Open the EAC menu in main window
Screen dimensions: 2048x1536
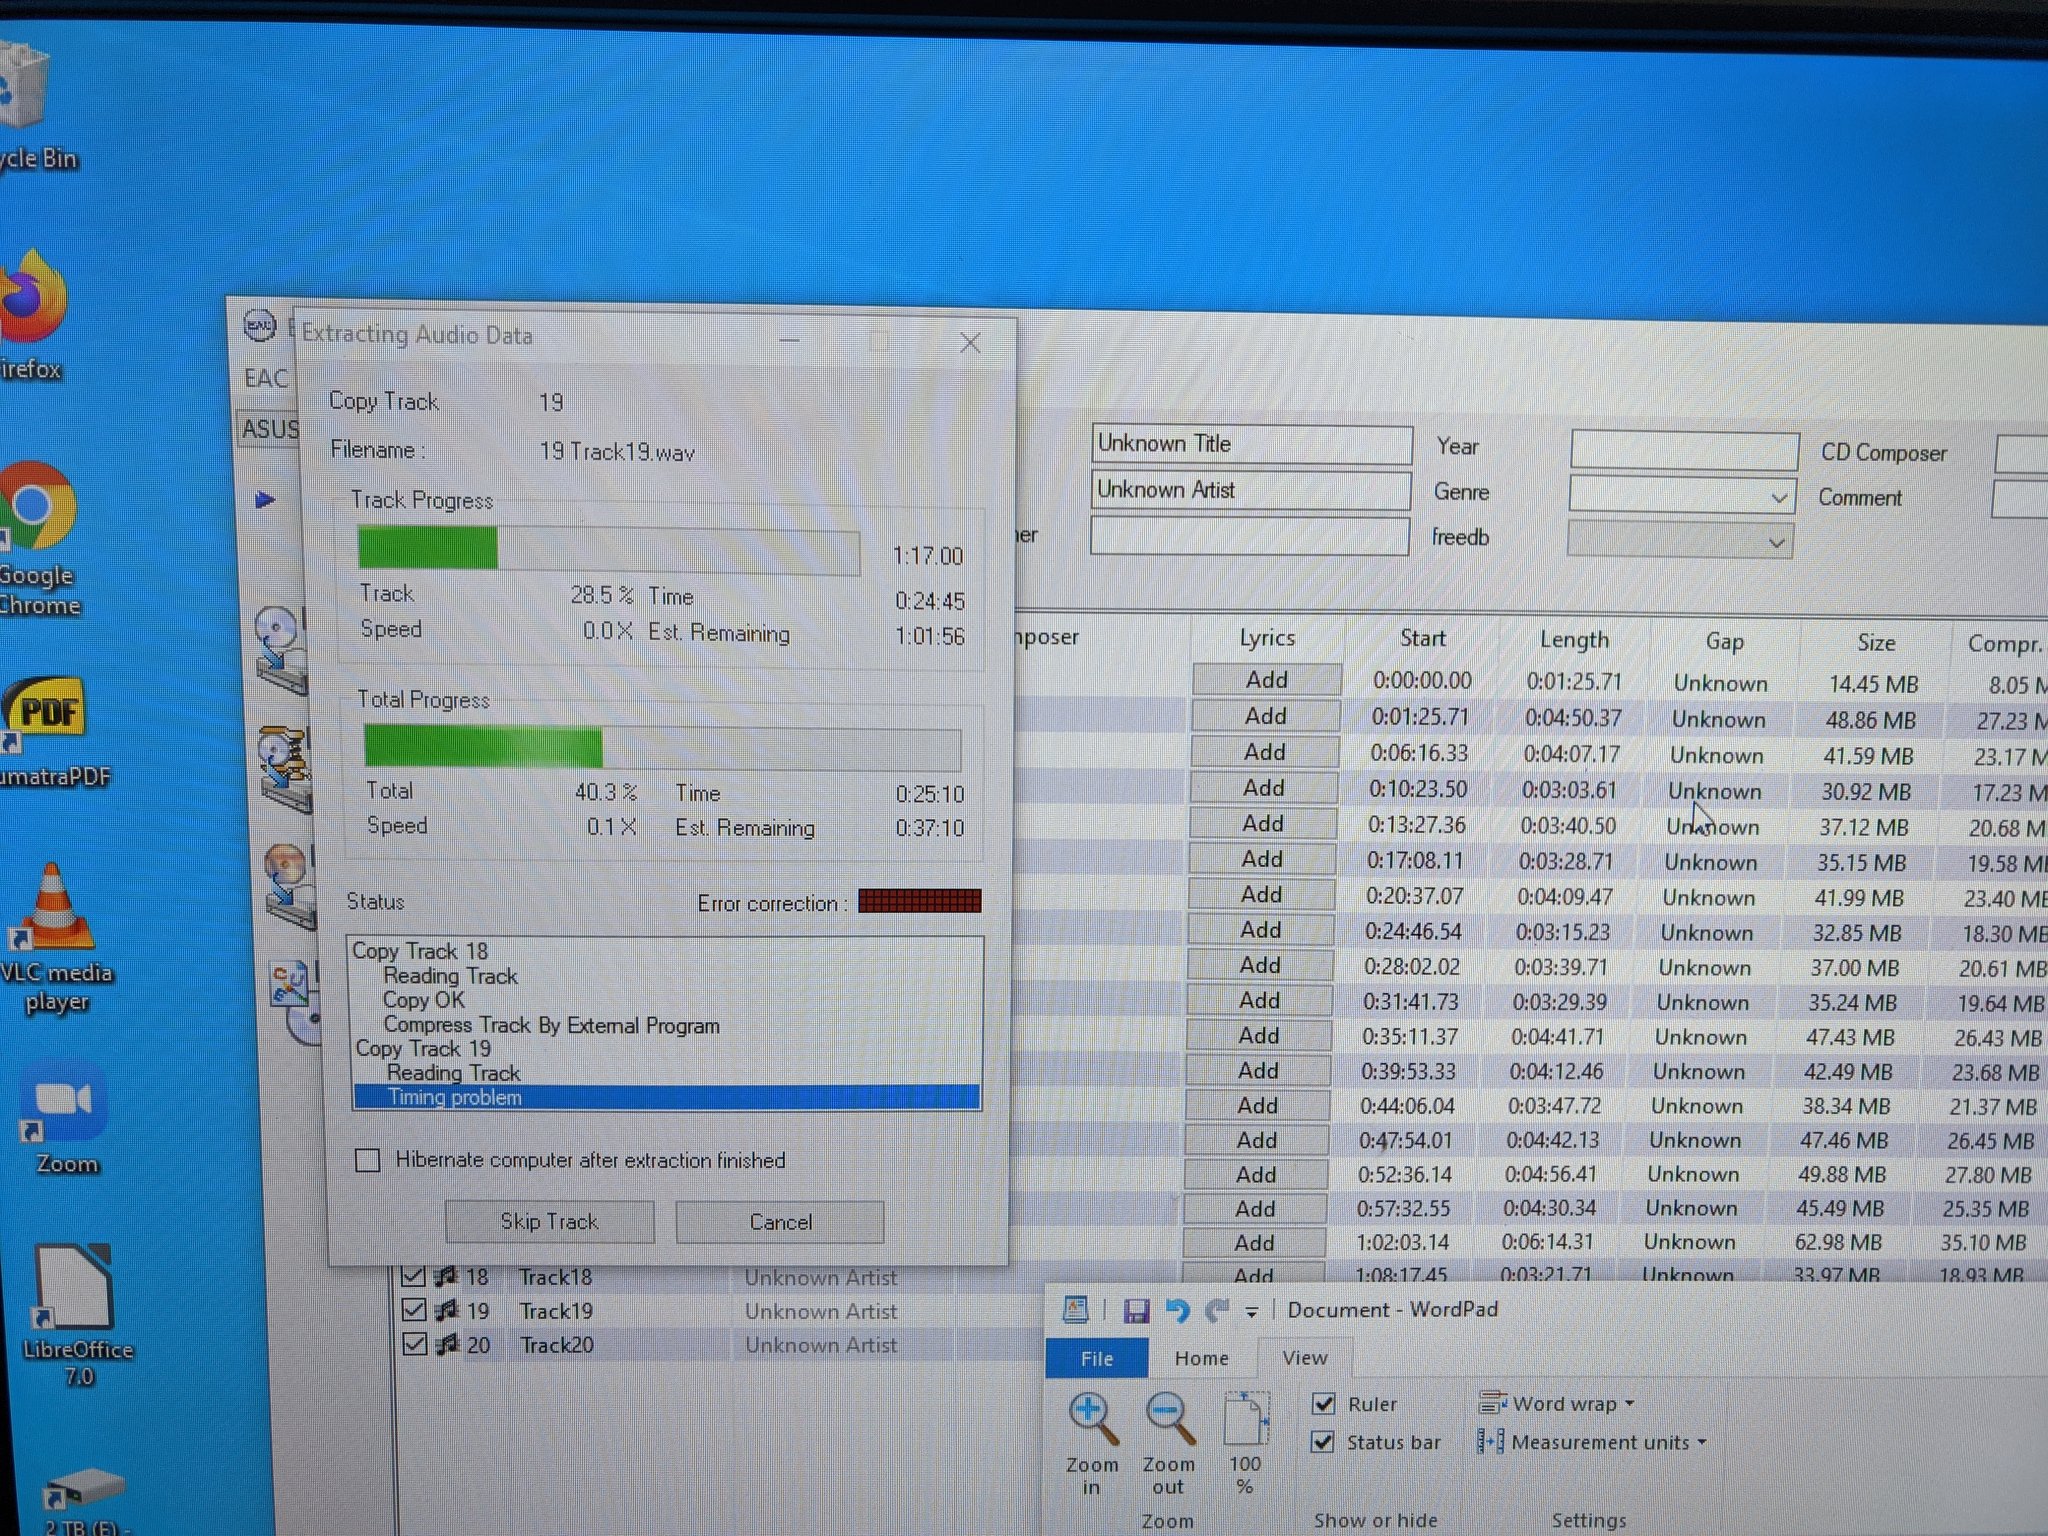click(266, 378)
